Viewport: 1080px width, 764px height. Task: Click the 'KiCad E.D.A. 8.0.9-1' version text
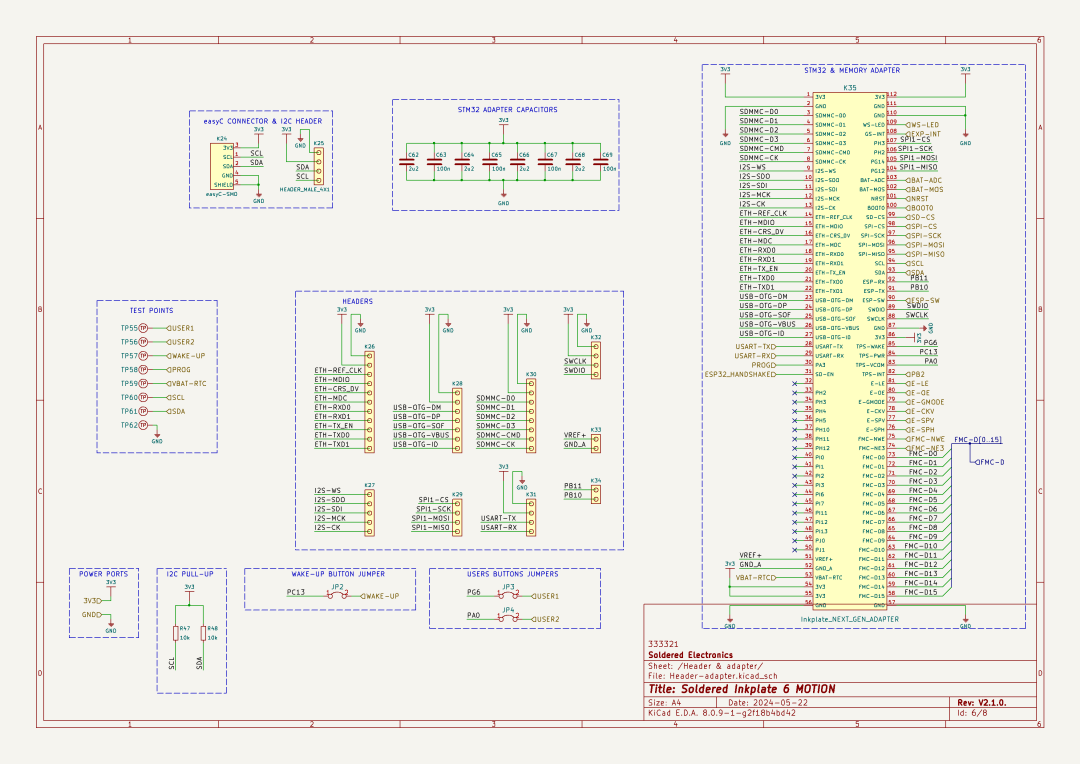coord(722,713)
